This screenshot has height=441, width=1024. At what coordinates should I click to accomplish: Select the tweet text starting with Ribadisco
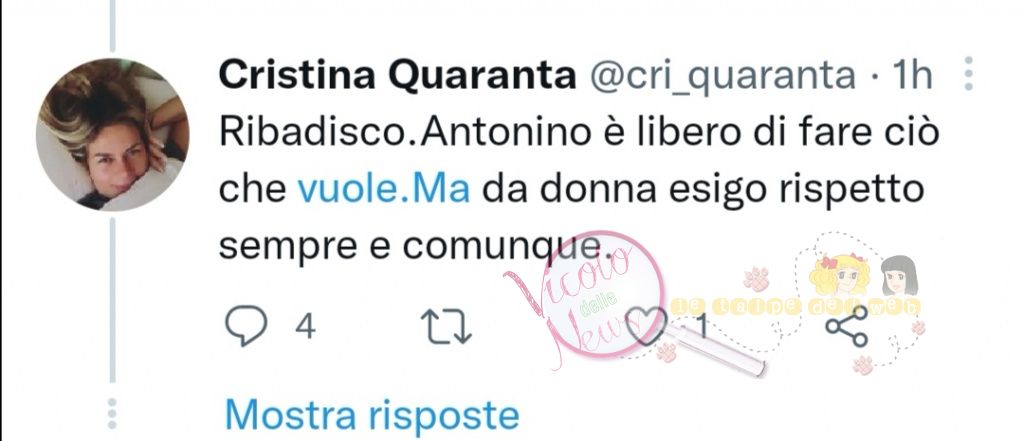(x=579, y=189)
